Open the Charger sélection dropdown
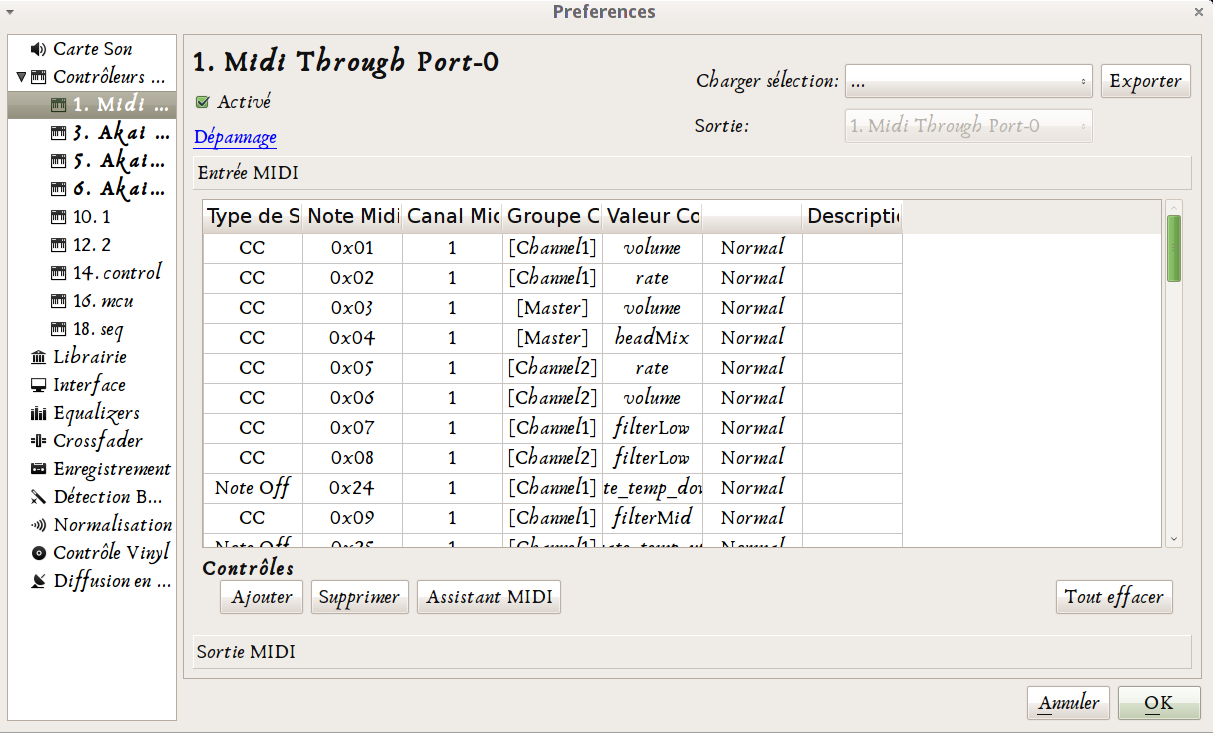 [968, 82]
